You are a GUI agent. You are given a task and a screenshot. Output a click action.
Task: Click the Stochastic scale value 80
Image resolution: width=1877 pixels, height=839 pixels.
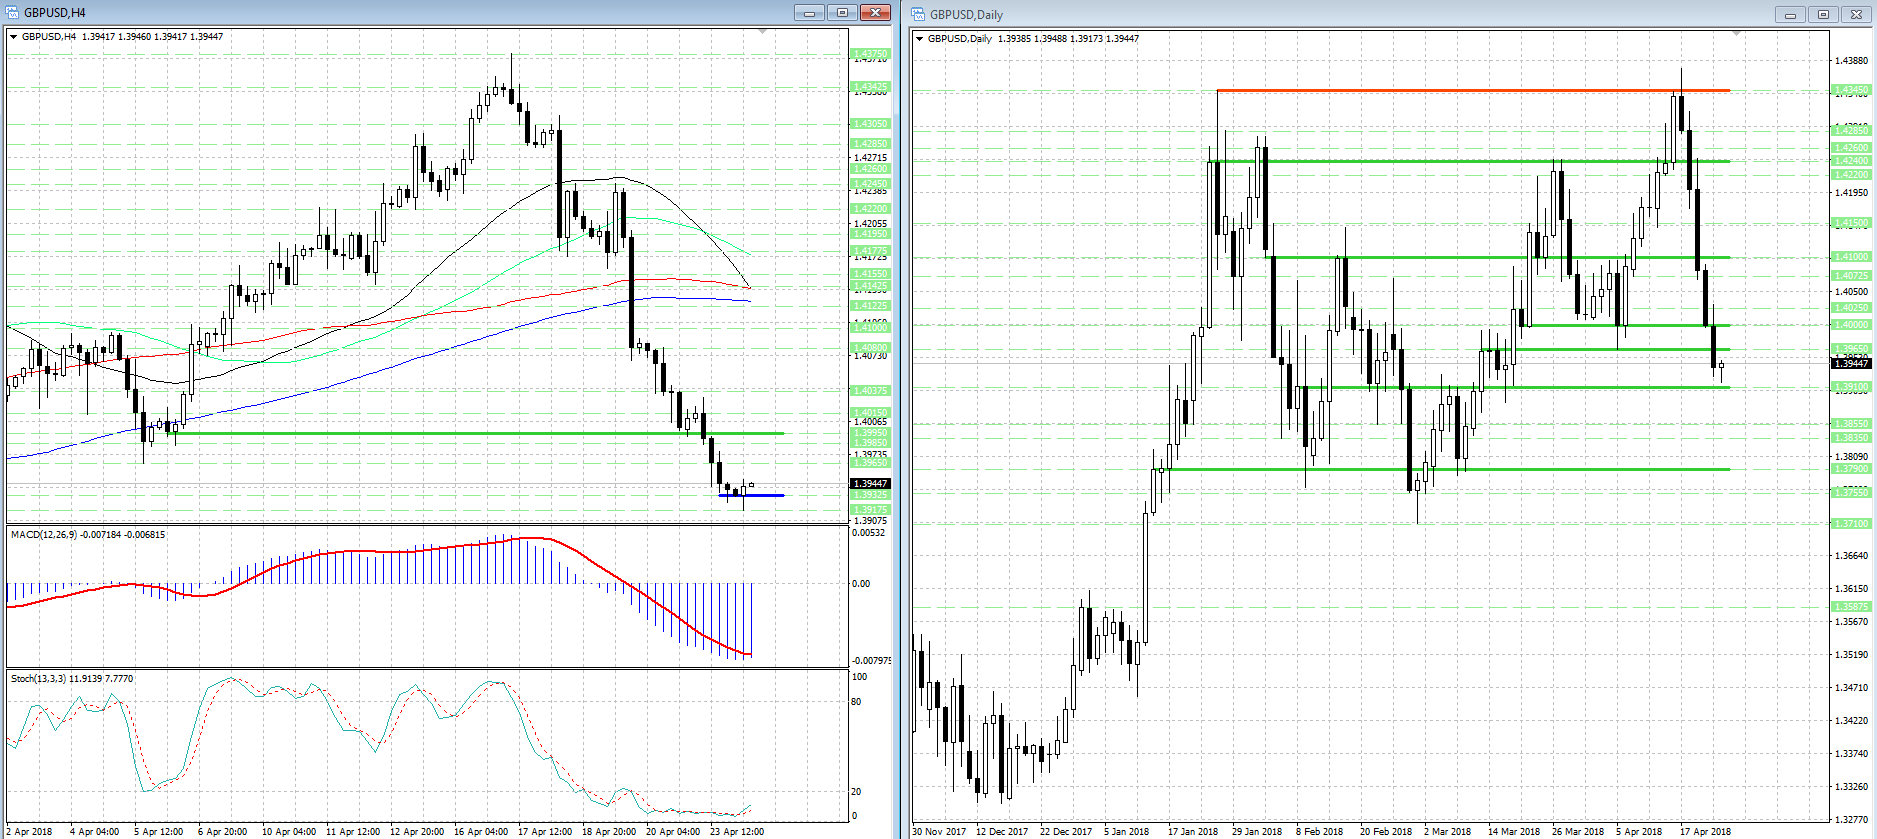click(856, 702)
